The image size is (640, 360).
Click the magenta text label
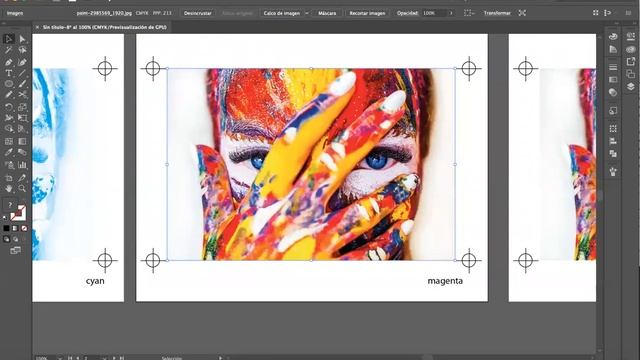click(445, 281)
